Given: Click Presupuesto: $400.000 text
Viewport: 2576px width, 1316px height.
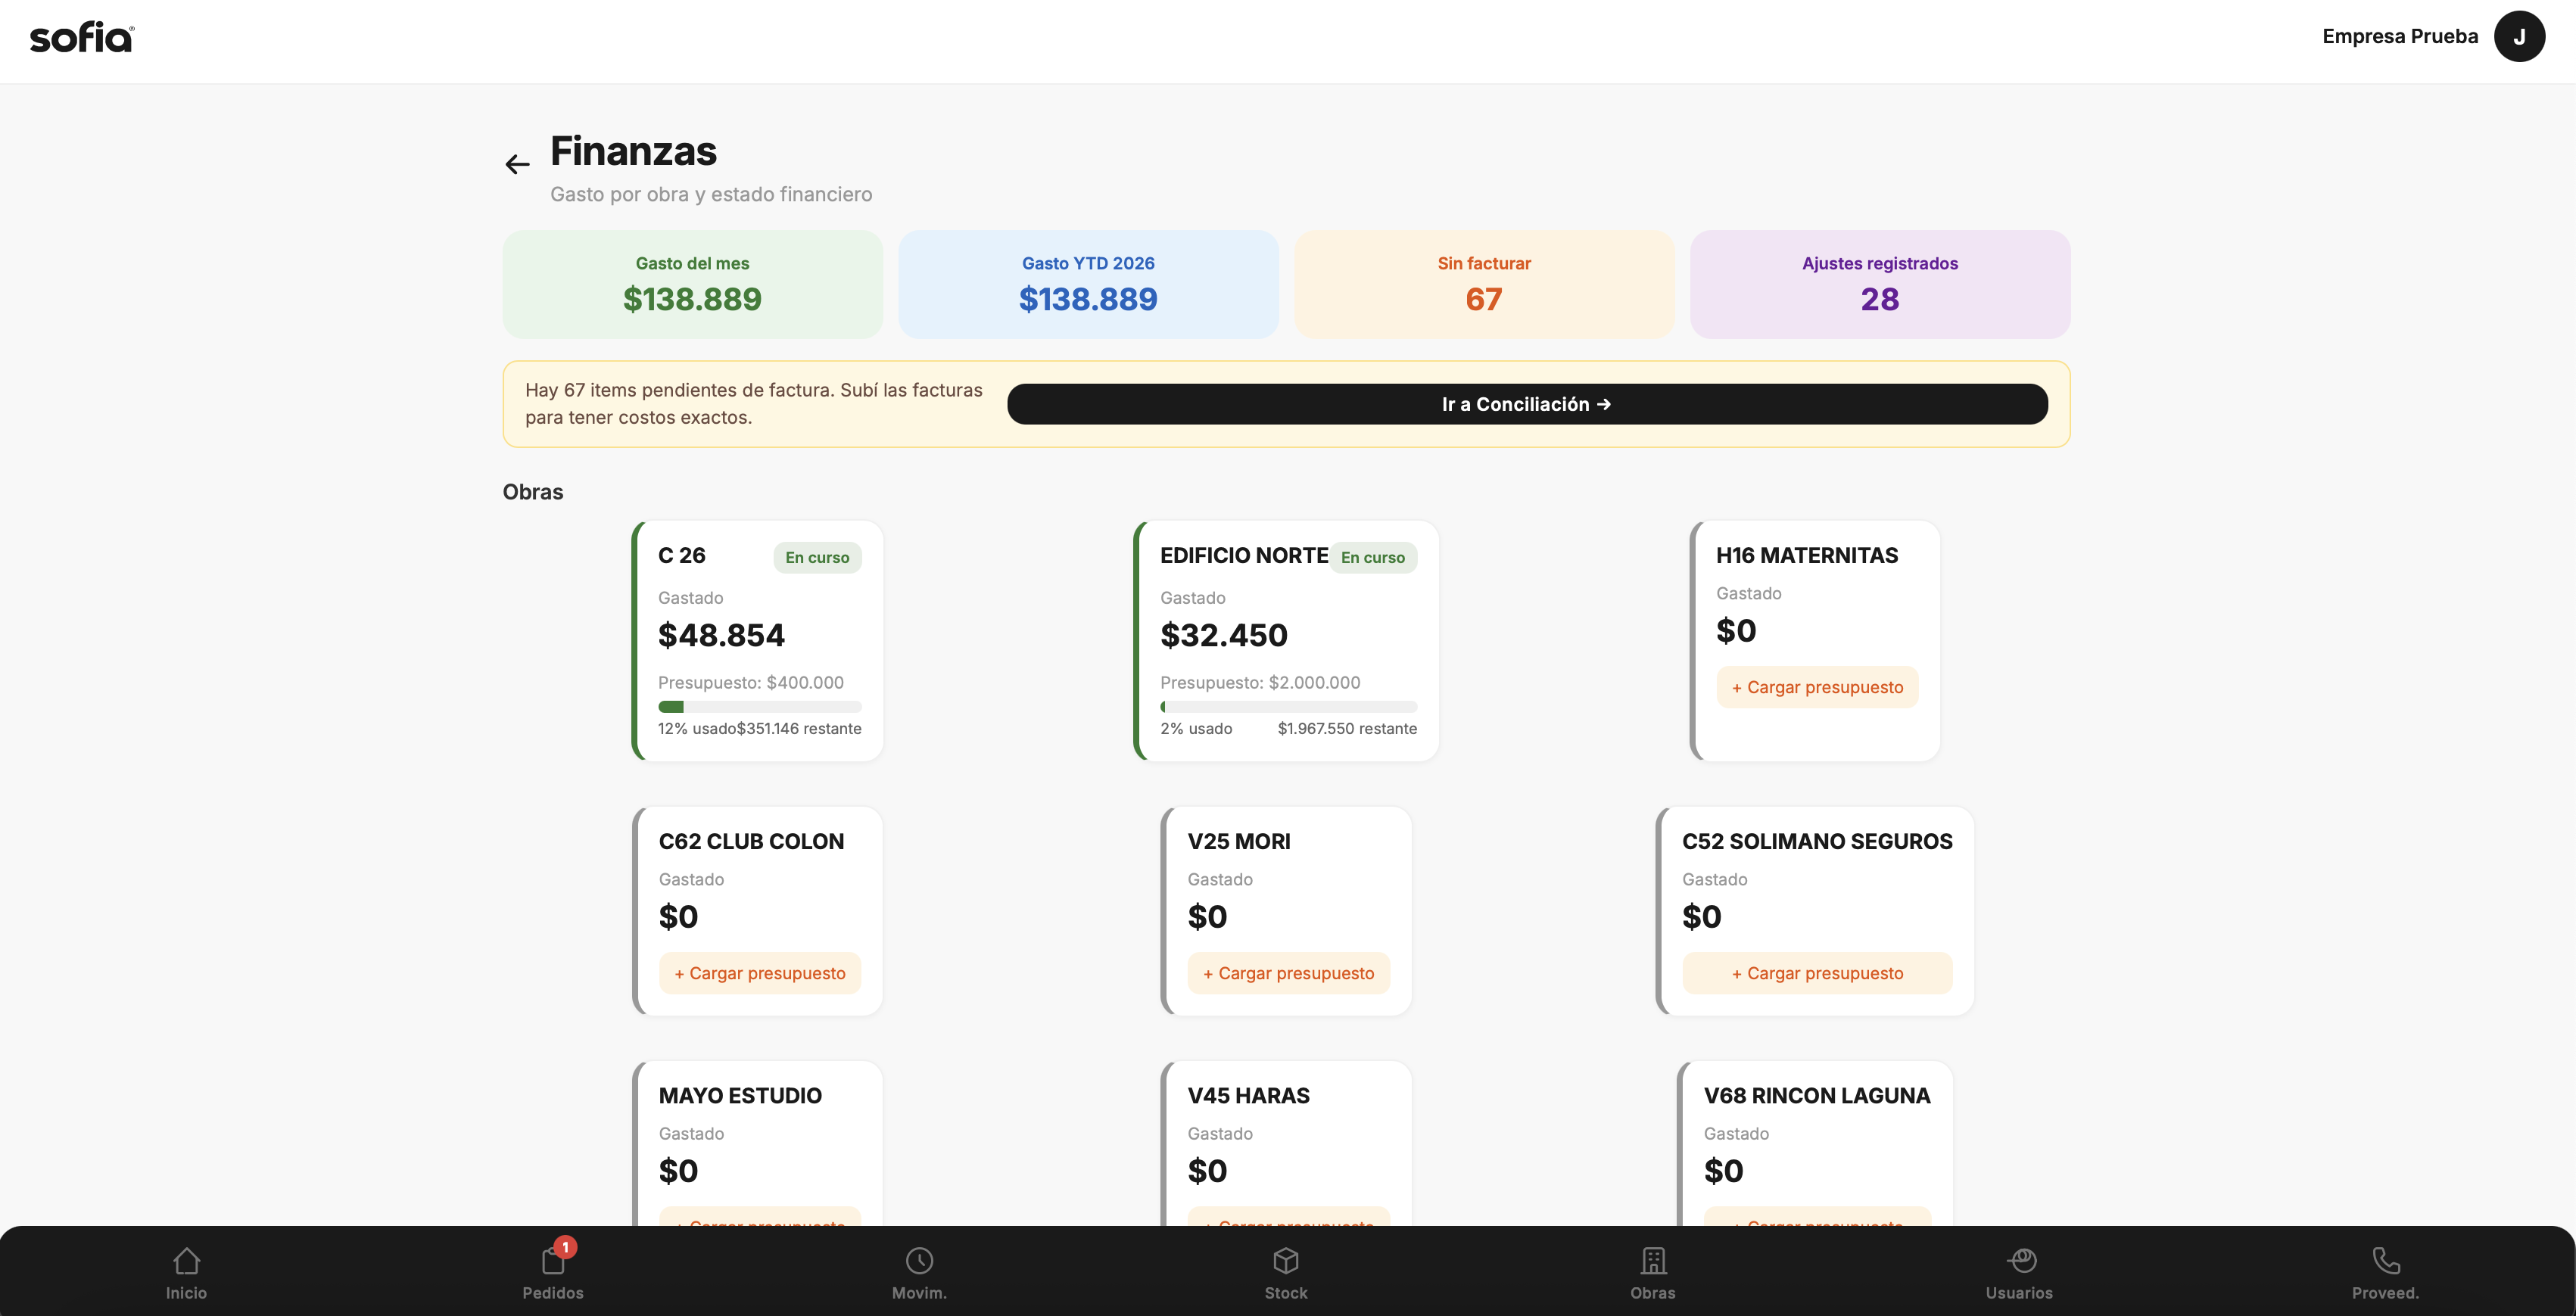Looking at the screenshot, I should point(751,682).
